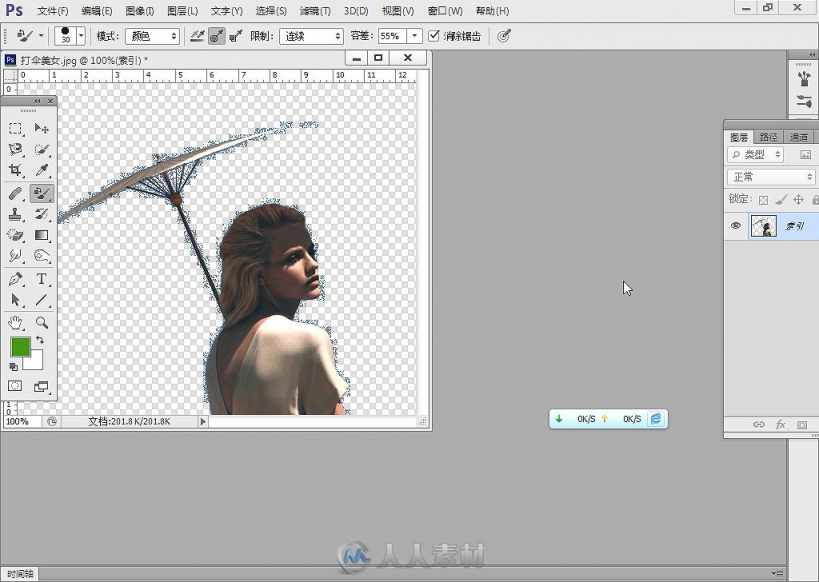The image size is (819, 582).
Task: Toggle lock image pixels
Action: click(x=781, y=199)
